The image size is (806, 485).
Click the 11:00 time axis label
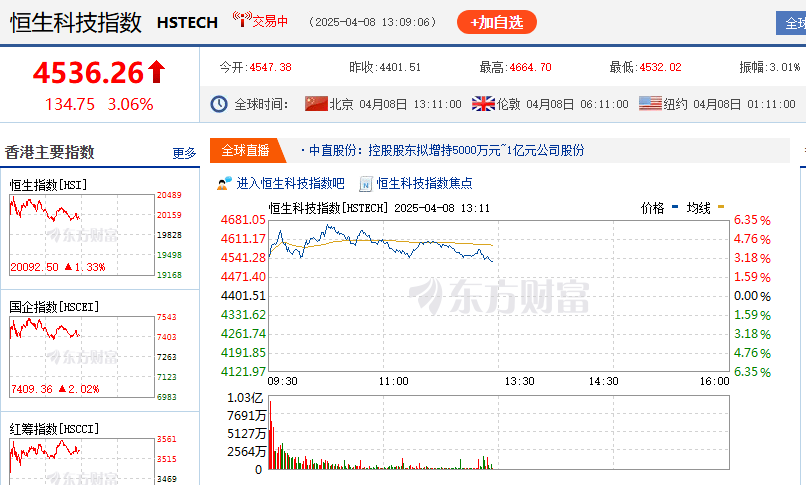pyautogui.click(x=393, y=381)
